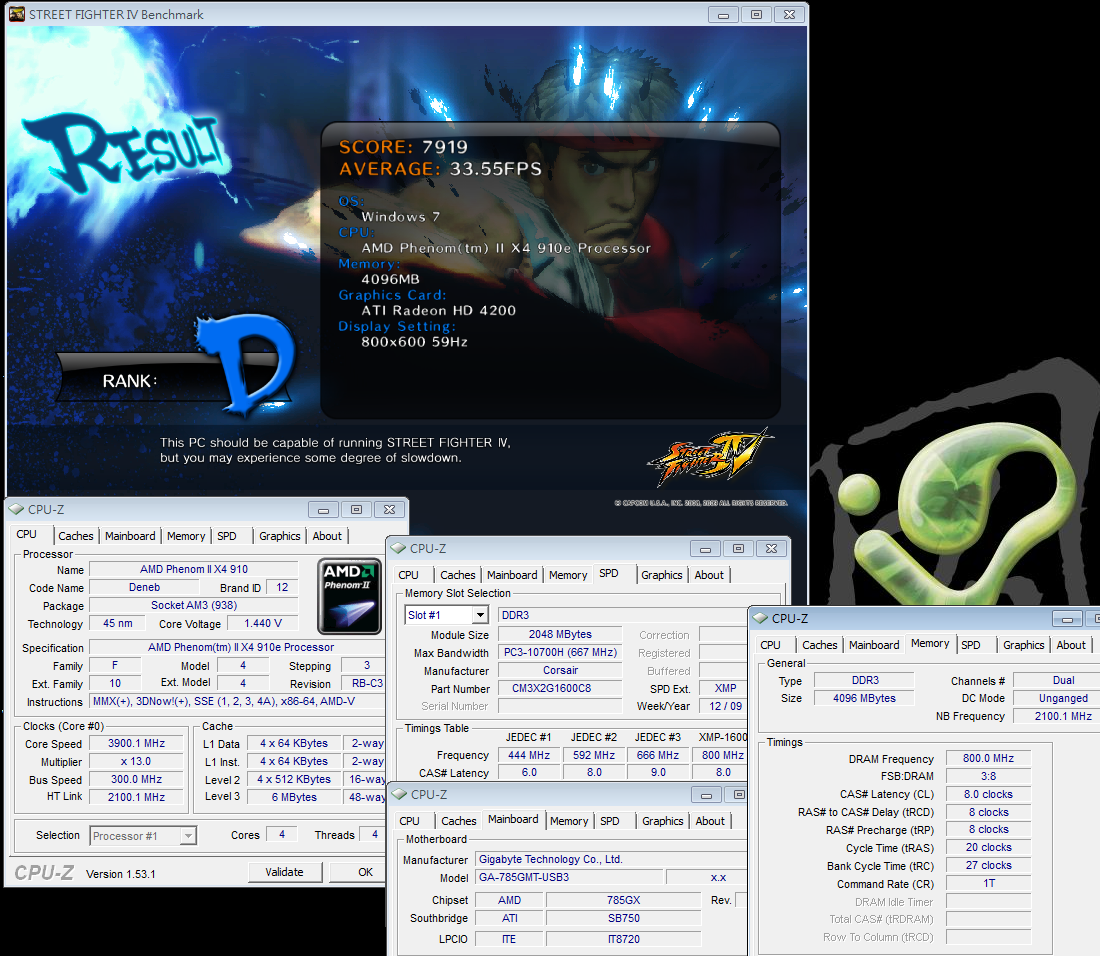Click the title icon of the CPU-Z processor window
The width and height of the screenshot is (1100, 956).
(x=16, y=510)
